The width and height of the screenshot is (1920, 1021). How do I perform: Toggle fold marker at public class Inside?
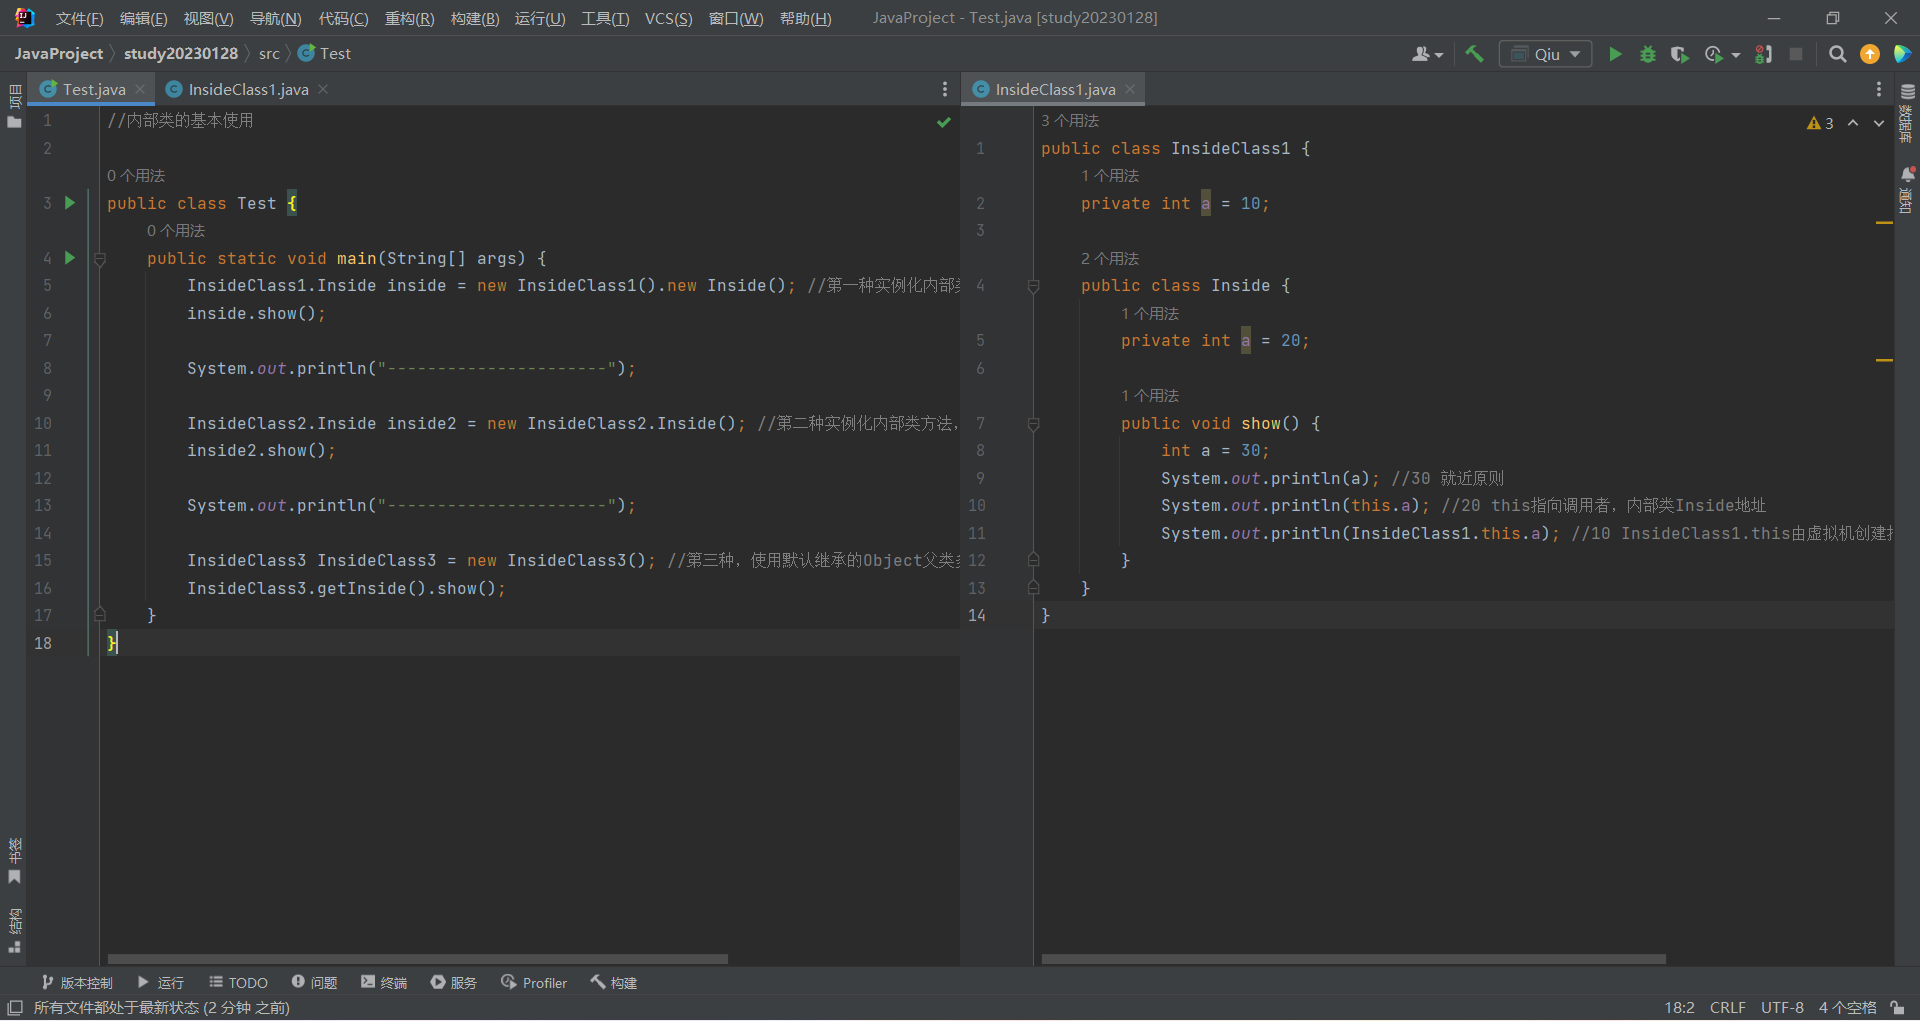click(x=1034, y=286)
